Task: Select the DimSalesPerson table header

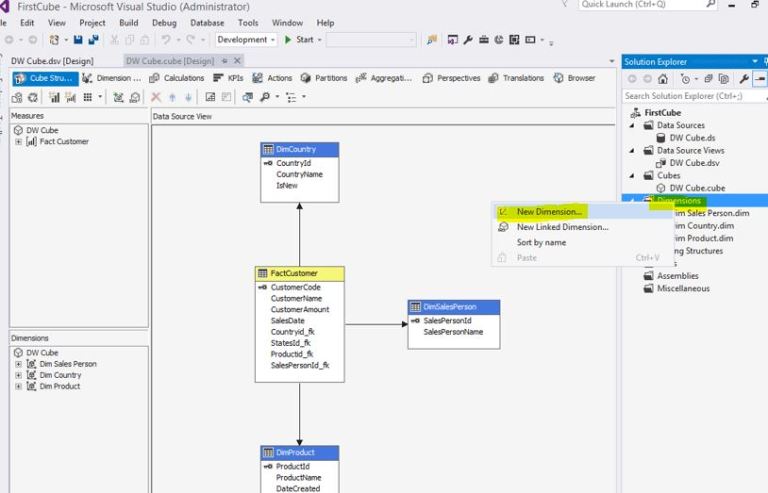Action: click(454, 307)
